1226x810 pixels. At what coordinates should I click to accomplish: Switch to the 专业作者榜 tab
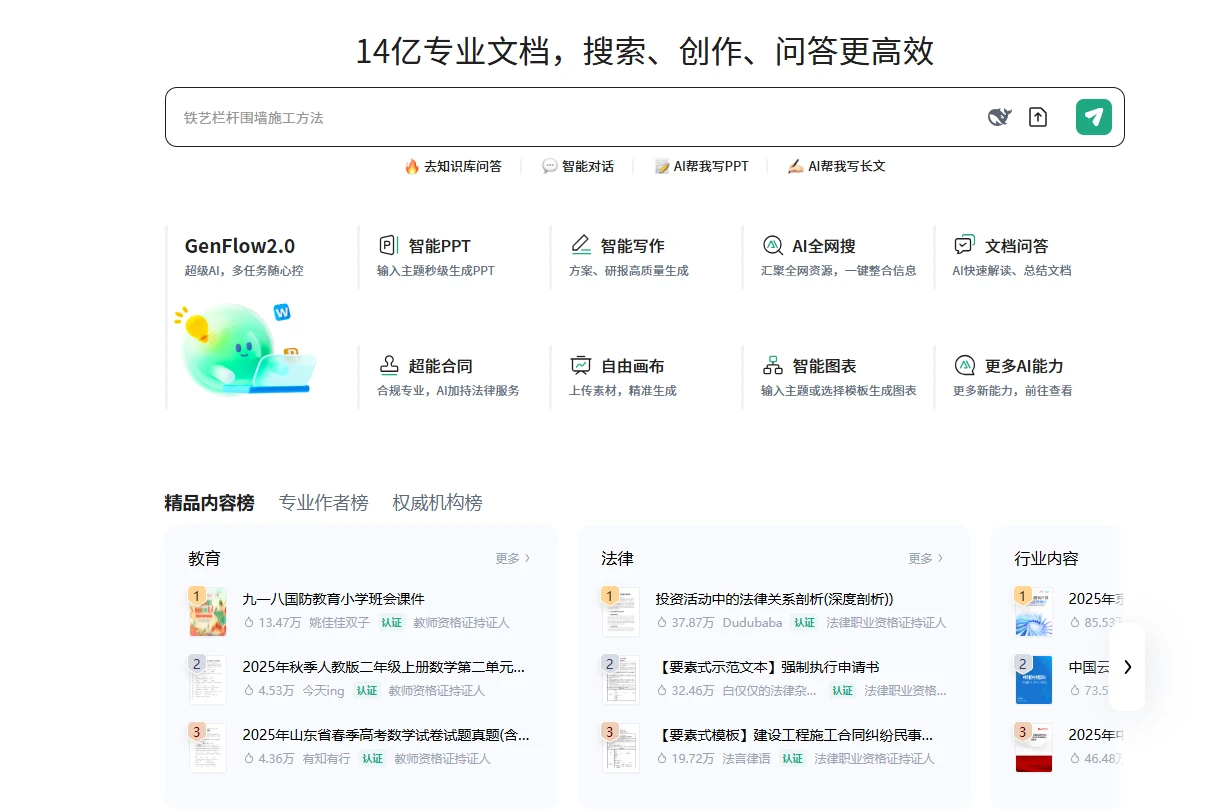tap(323, 503)
